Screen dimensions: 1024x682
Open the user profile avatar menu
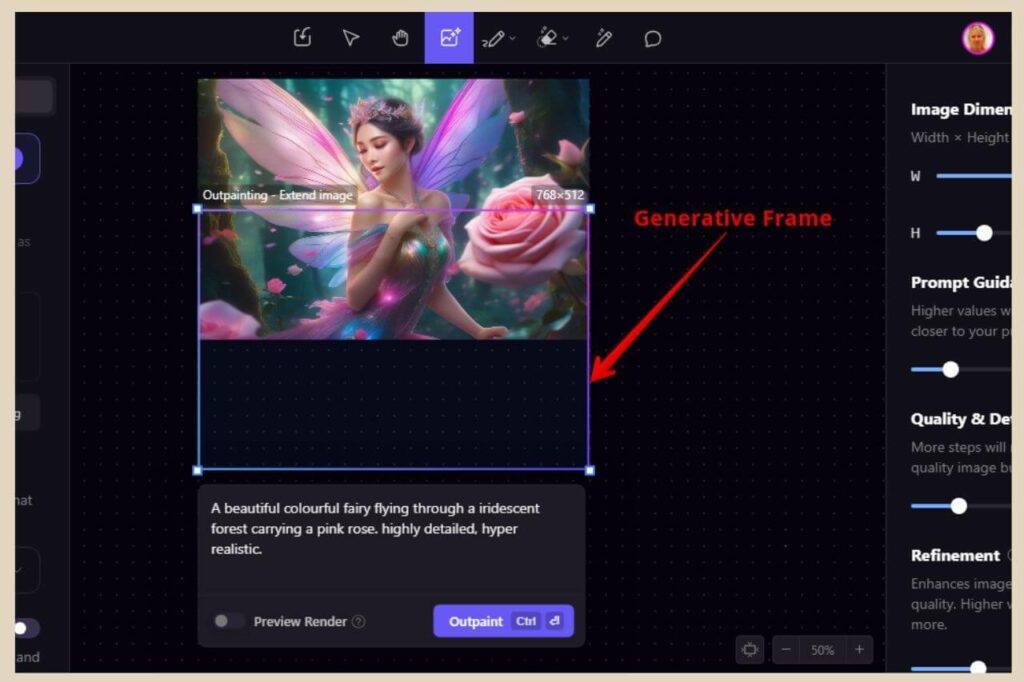pyautogui.click(x=978, y=38)
